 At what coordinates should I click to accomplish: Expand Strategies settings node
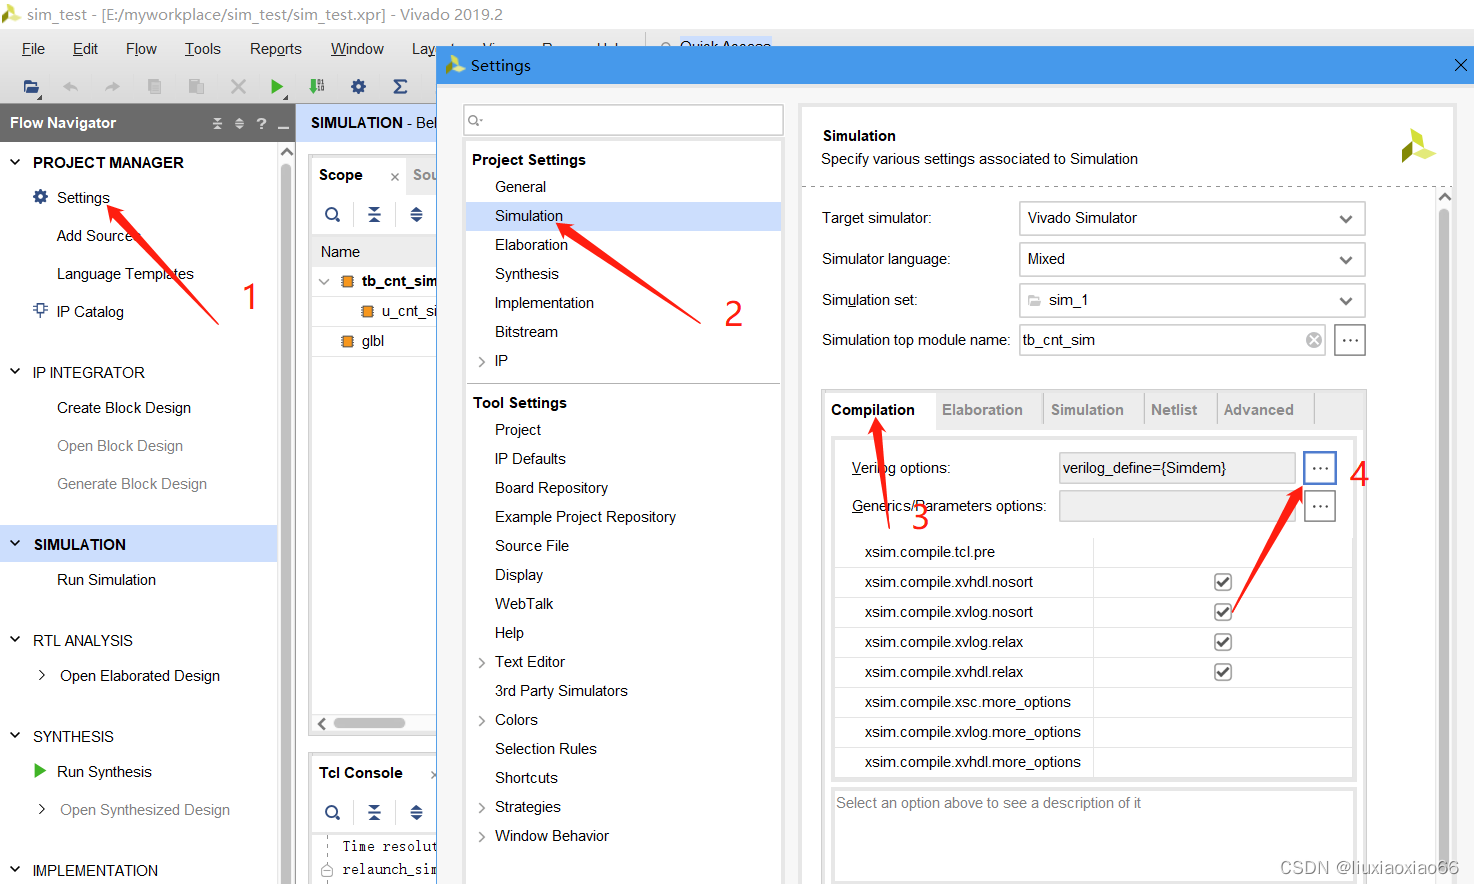[x=482, y=808]
